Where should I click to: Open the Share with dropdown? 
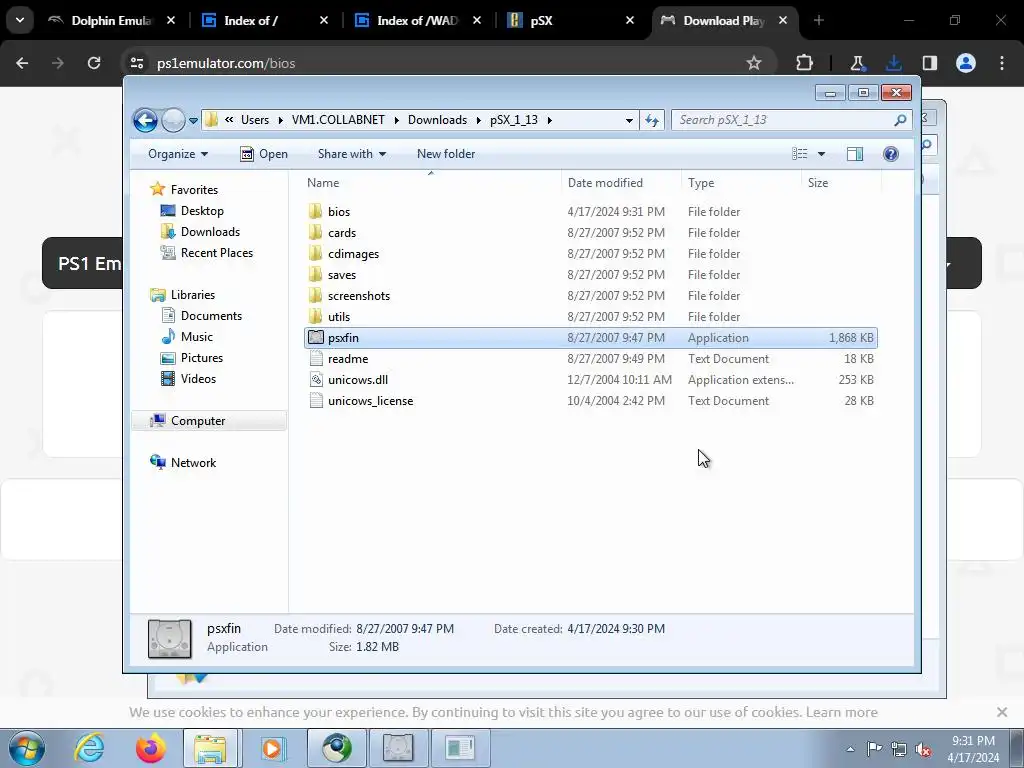(x=351, y=154)
